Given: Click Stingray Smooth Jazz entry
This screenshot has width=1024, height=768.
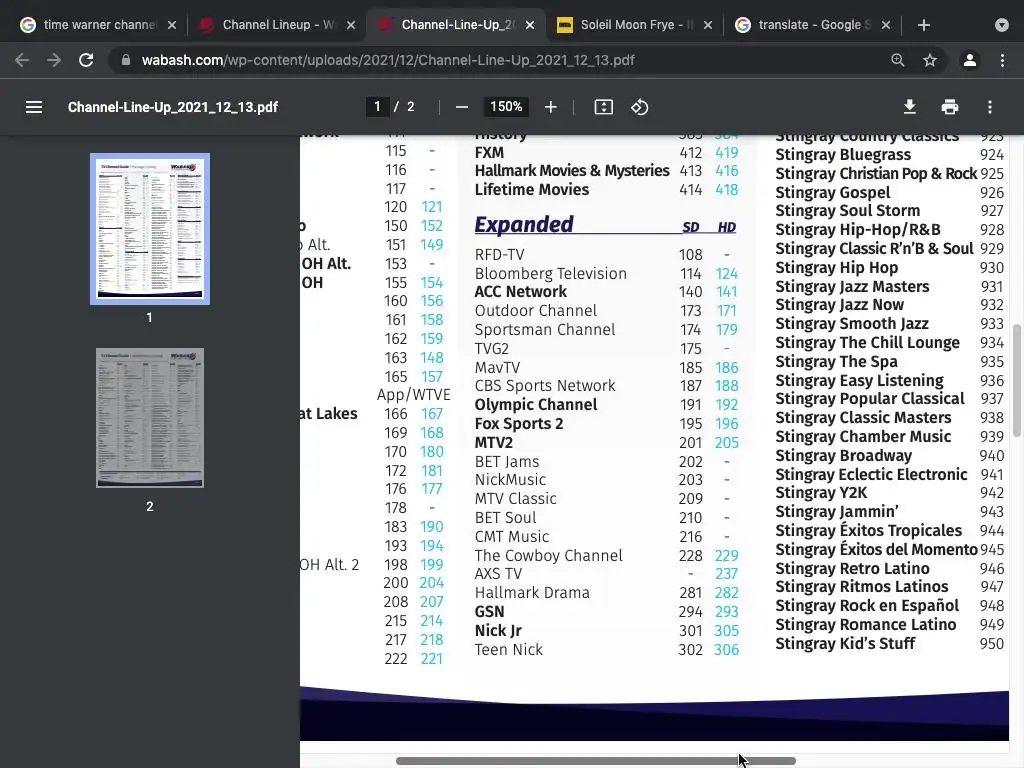Looking at the screenshot, I should click(x=852, y=324).
